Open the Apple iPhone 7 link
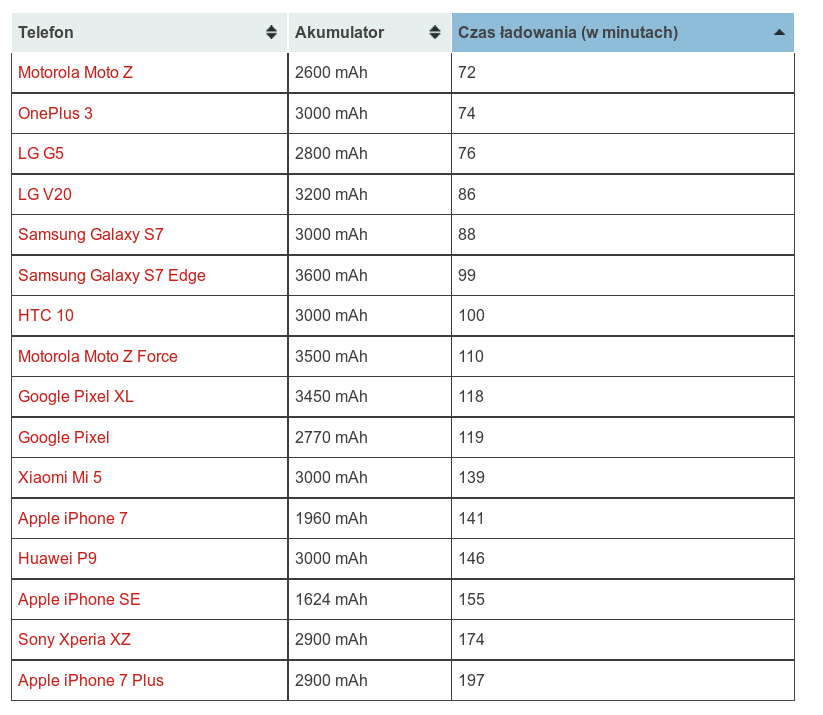The height and width of the screenshot is (715, 823). tap(72, 518)
